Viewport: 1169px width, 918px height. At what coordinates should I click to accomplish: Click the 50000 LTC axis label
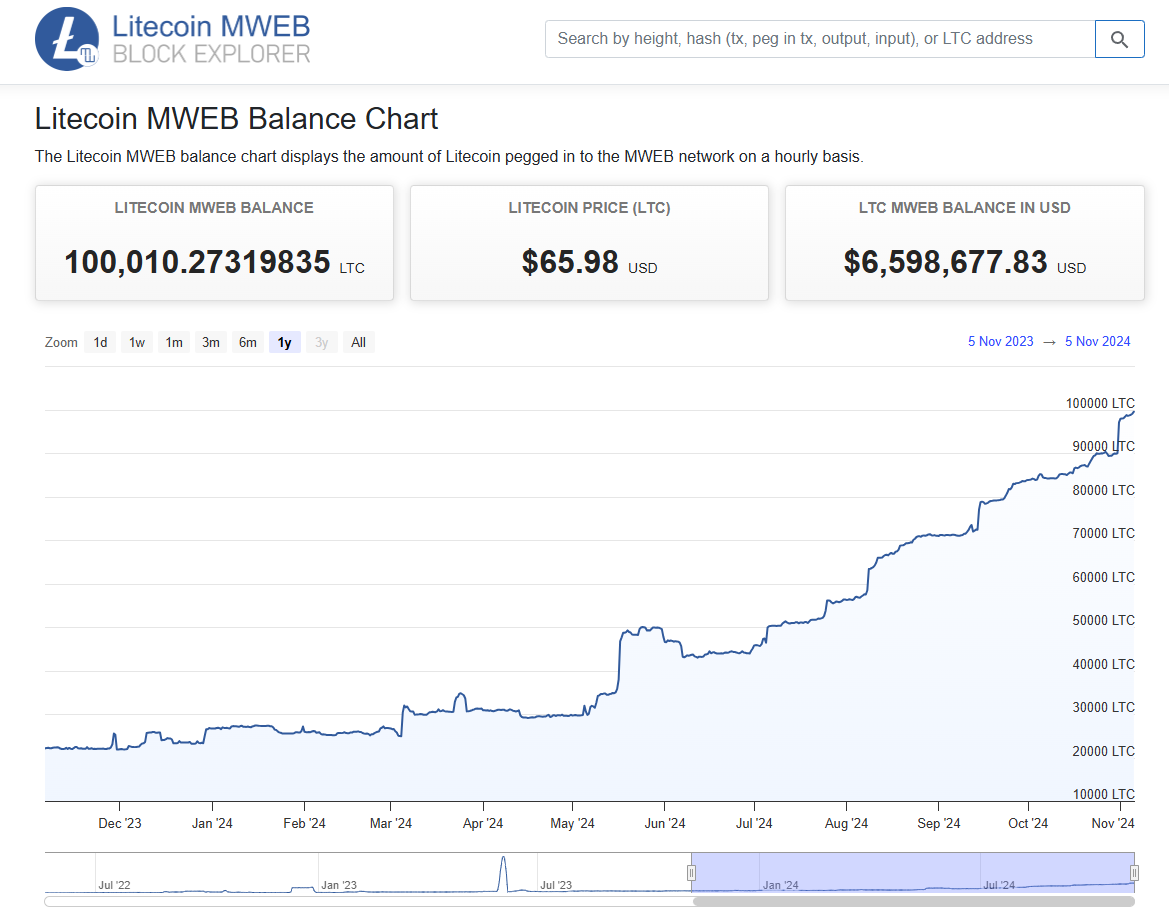tap(1103, 620)
